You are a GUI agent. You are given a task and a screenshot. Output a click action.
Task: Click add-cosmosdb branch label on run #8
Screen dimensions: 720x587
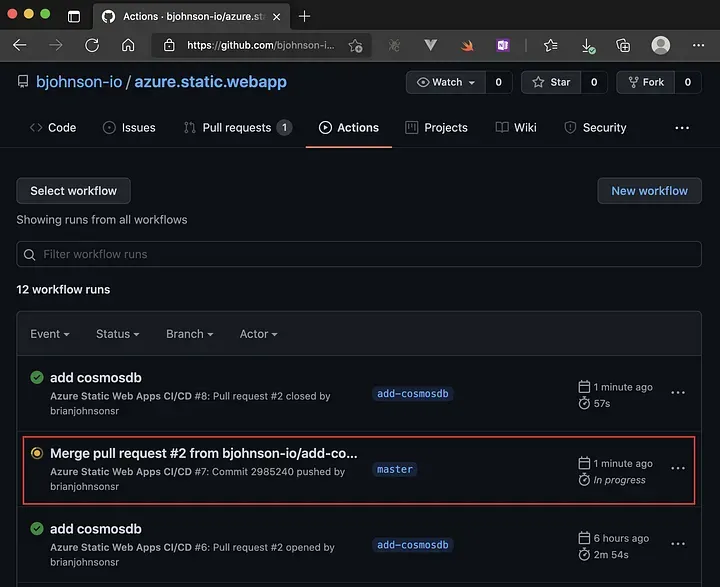coord(412,394)
